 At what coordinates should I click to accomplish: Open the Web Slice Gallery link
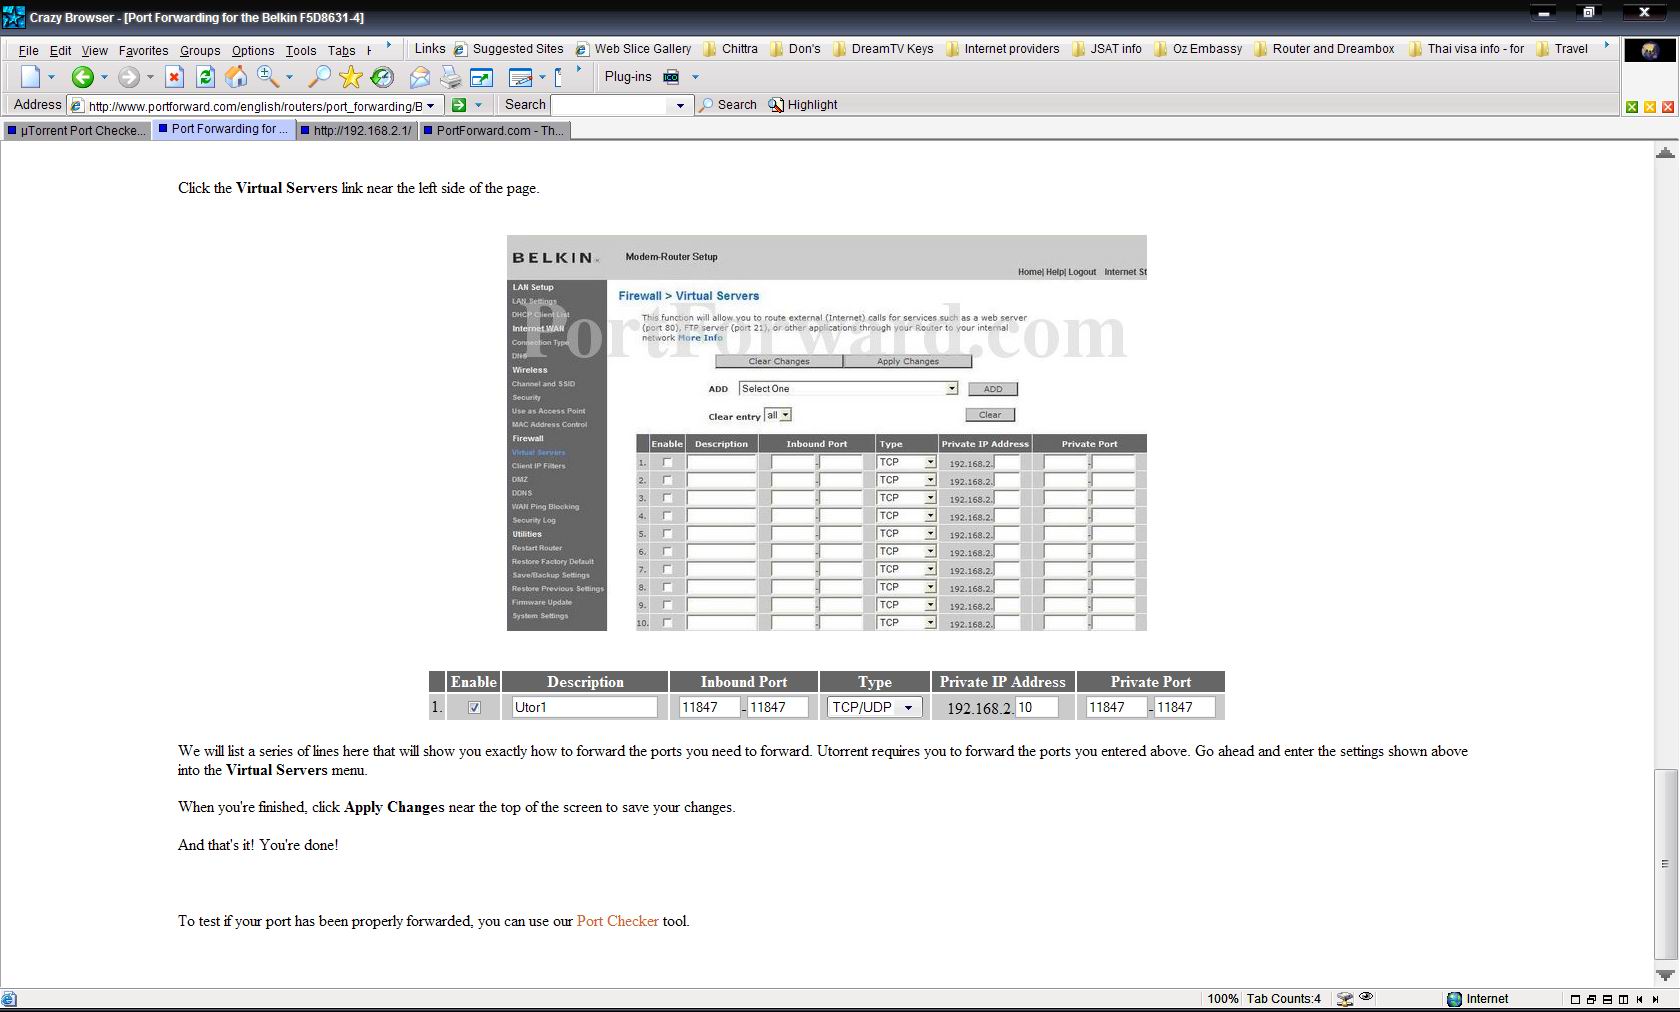[x=633, y=48]
